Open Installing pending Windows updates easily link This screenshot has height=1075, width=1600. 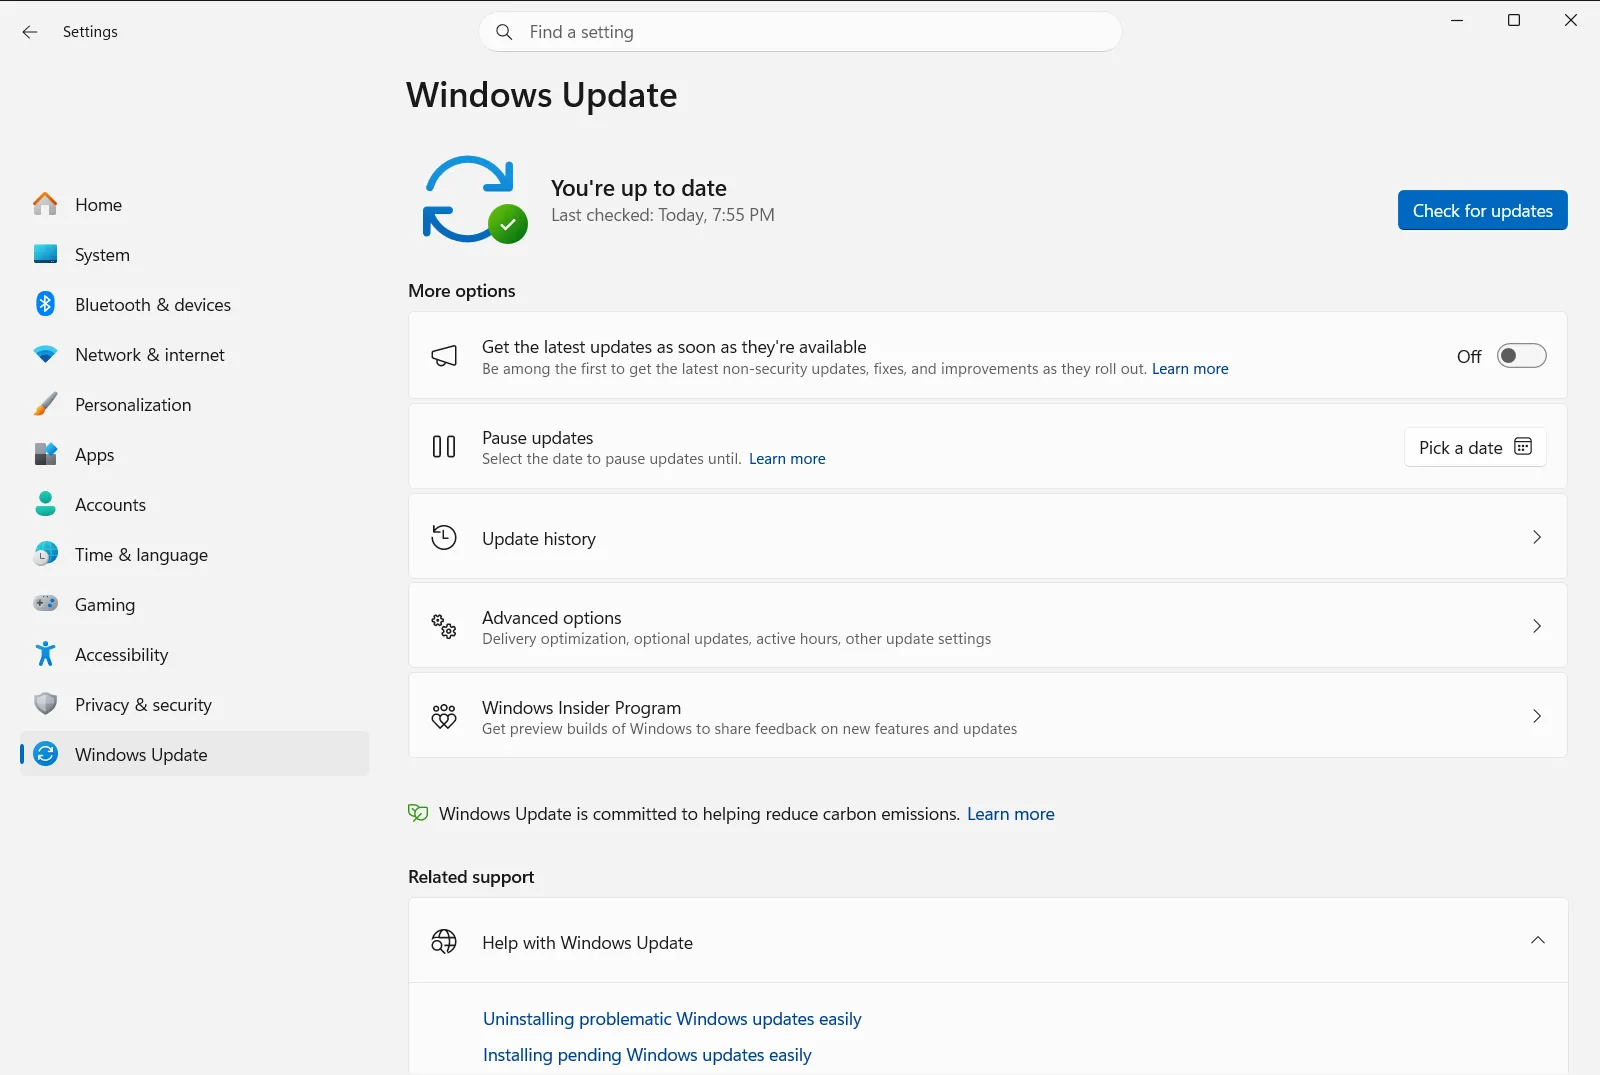point(647,1055)
